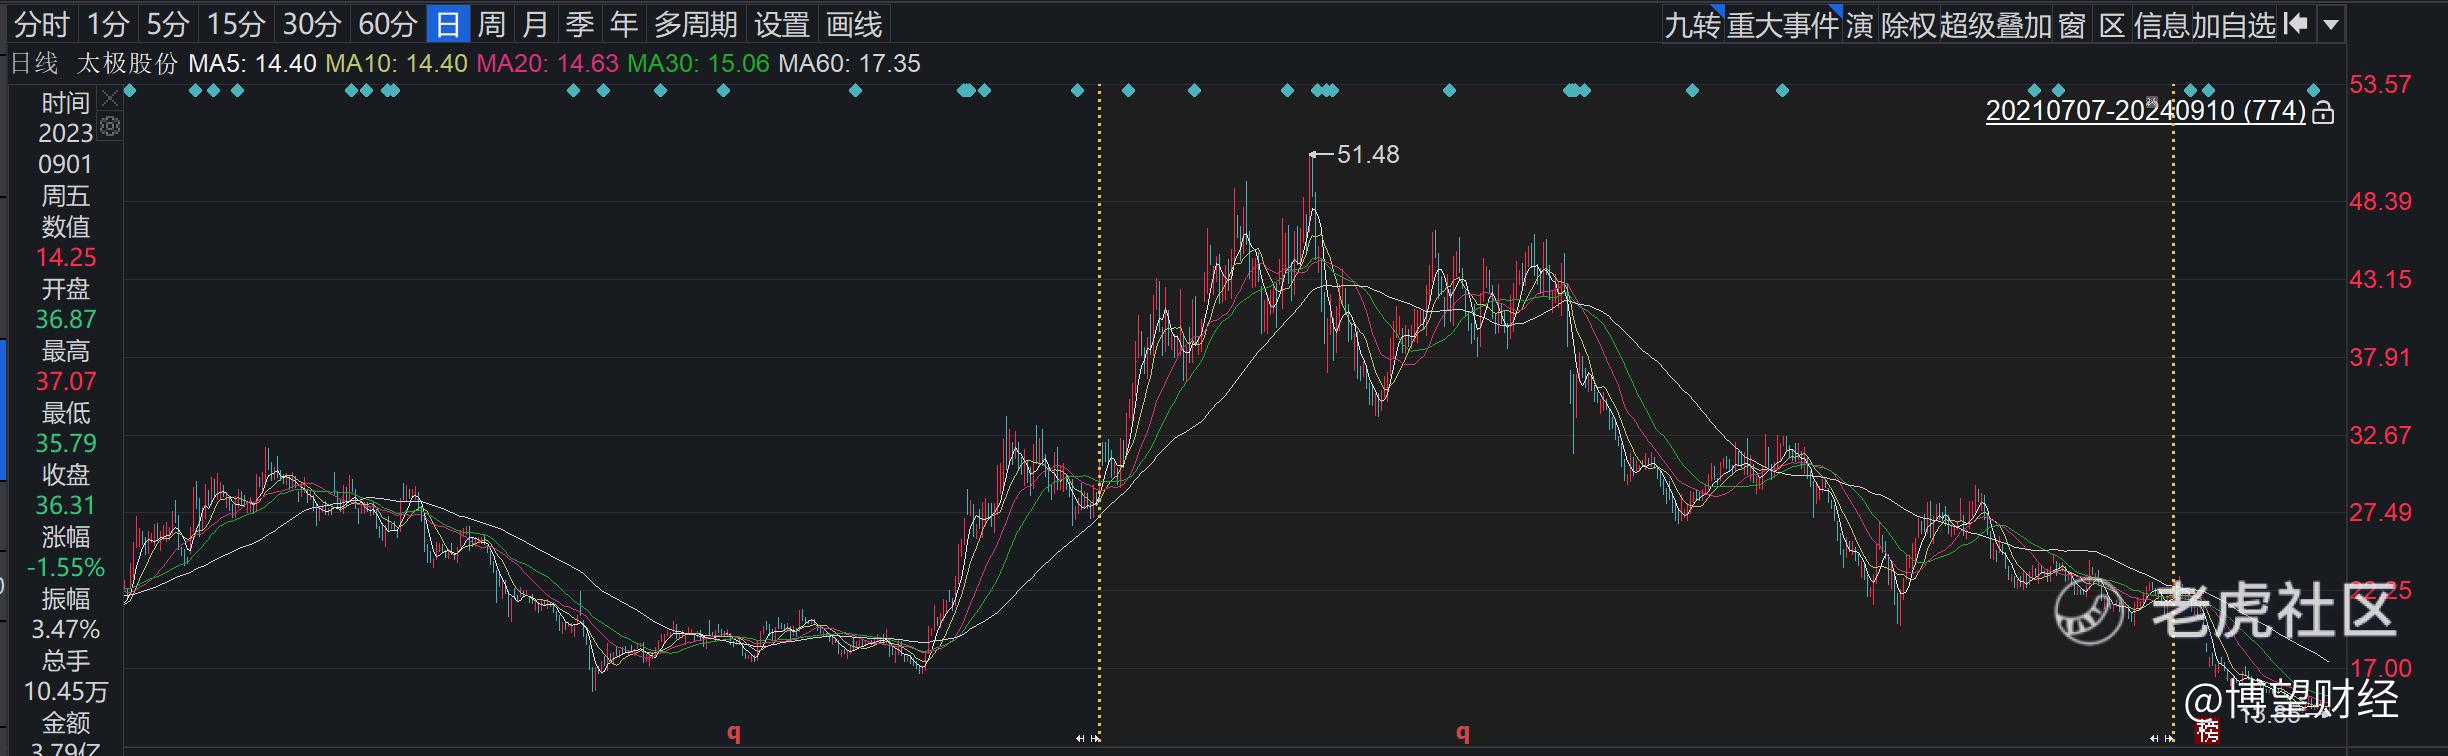Select the 日 daily K-line tab
Image resolution: width=2448 pixels, height=756 pixels.
click(448, 24)
